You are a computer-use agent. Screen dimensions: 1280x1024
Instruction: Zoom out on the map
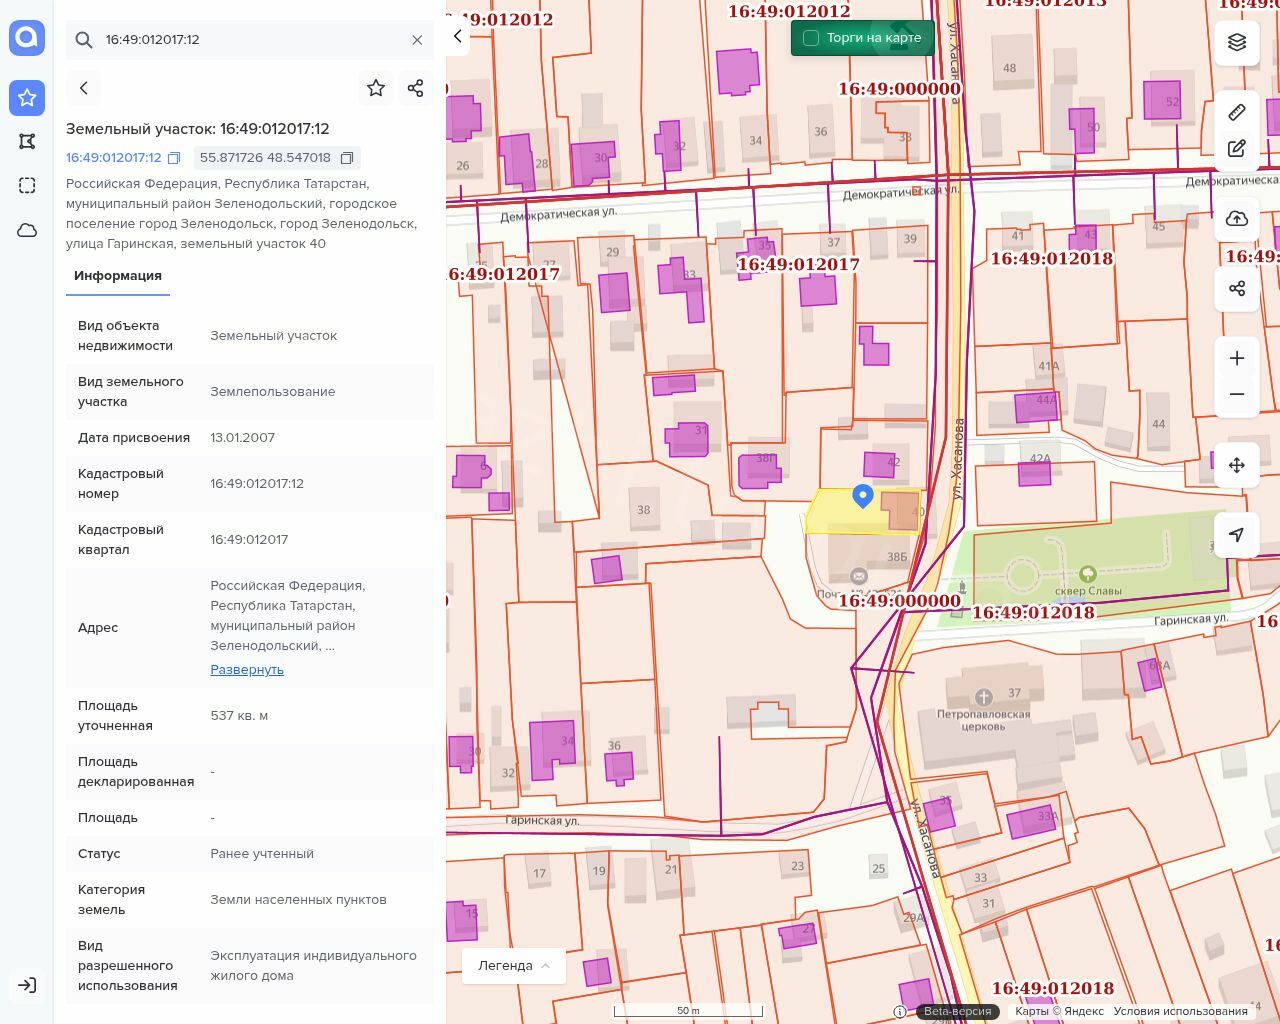pos(1237,394)
